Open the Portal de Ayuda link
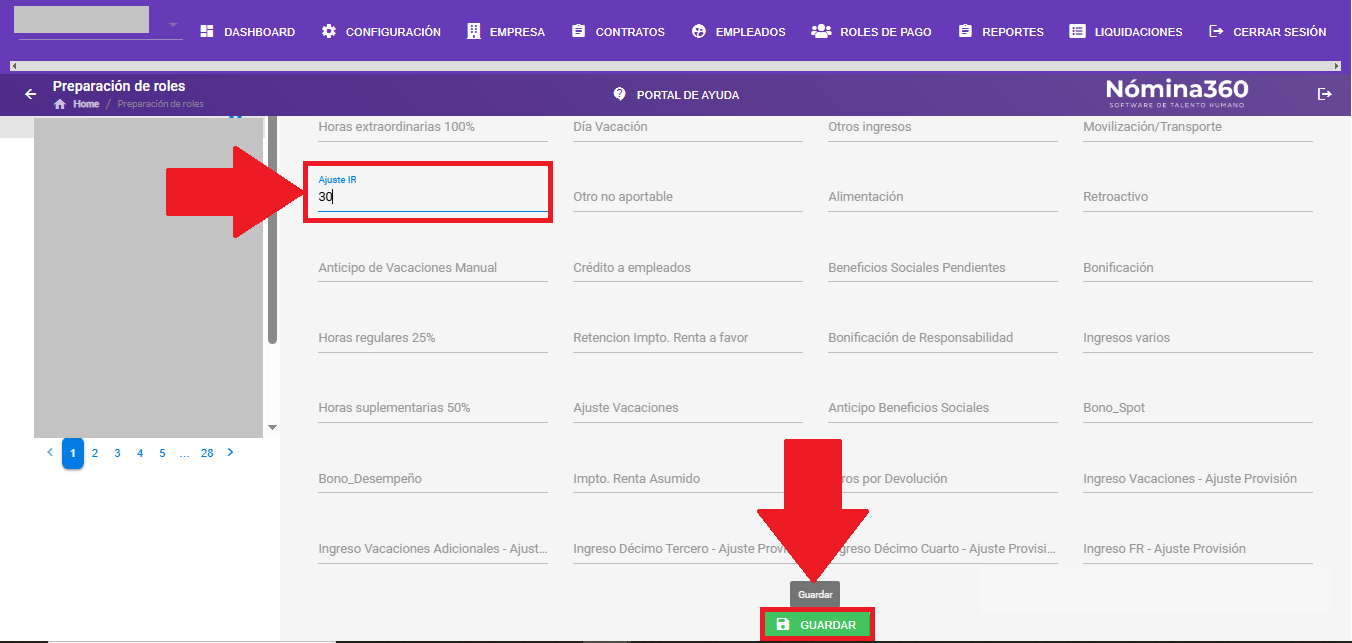Screen dimensions: 1352x643 676,95
